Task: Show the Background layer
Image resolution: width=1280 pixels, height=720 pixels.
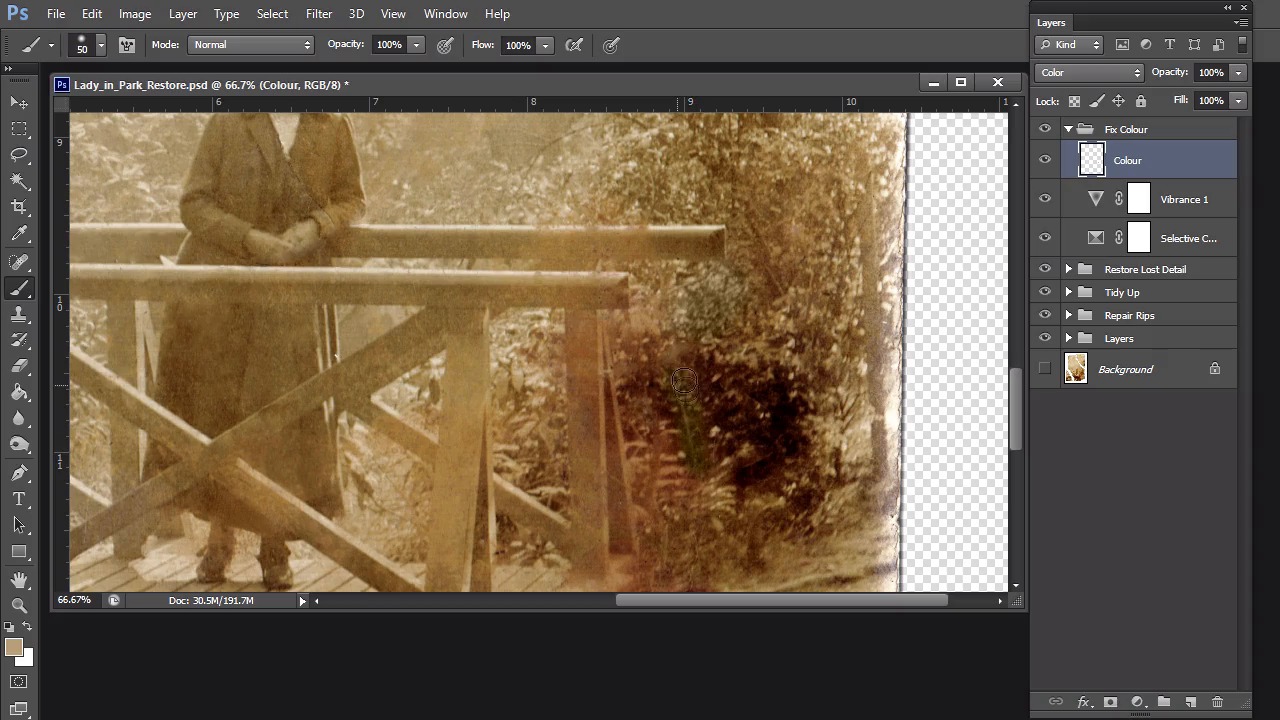Action: pos(1045,369)
